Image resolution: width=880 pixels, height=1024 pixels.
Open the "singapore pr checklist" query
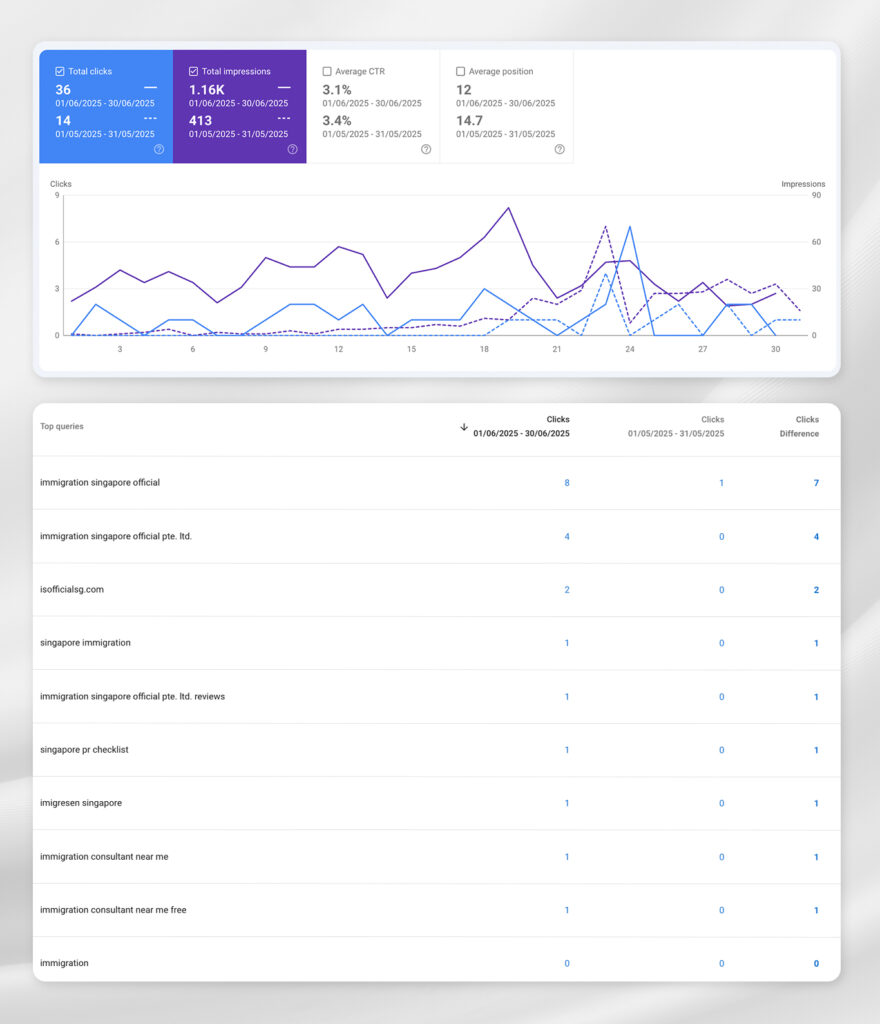pos(84,750)
